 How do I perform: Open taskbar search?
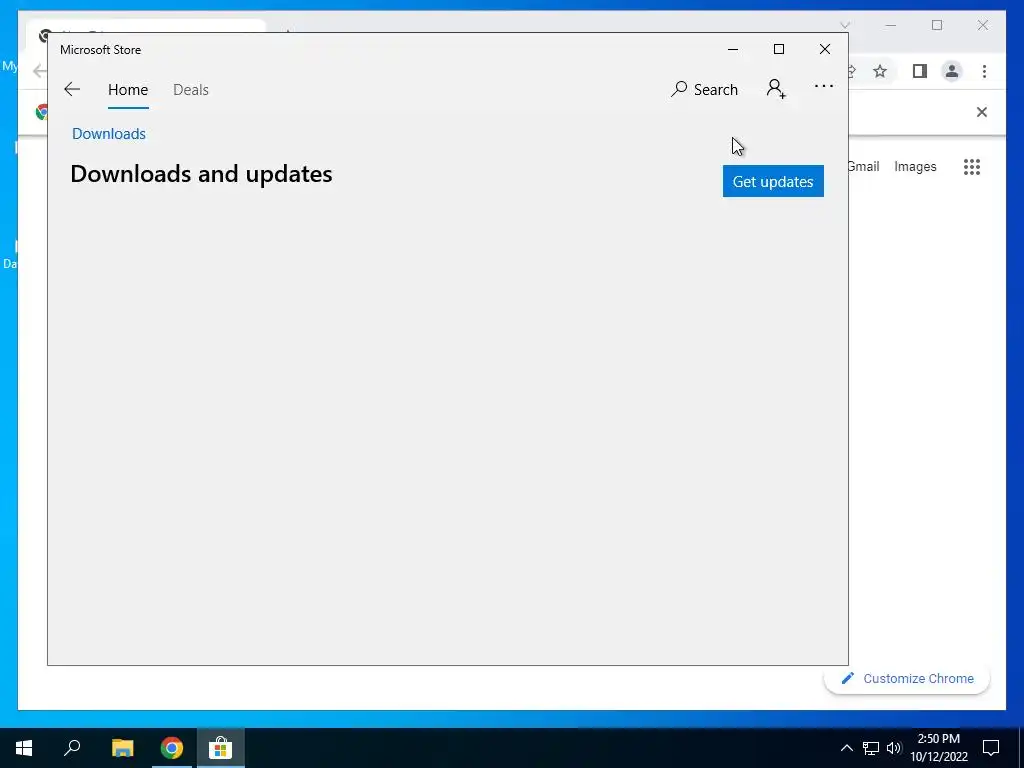click(72, 748)
